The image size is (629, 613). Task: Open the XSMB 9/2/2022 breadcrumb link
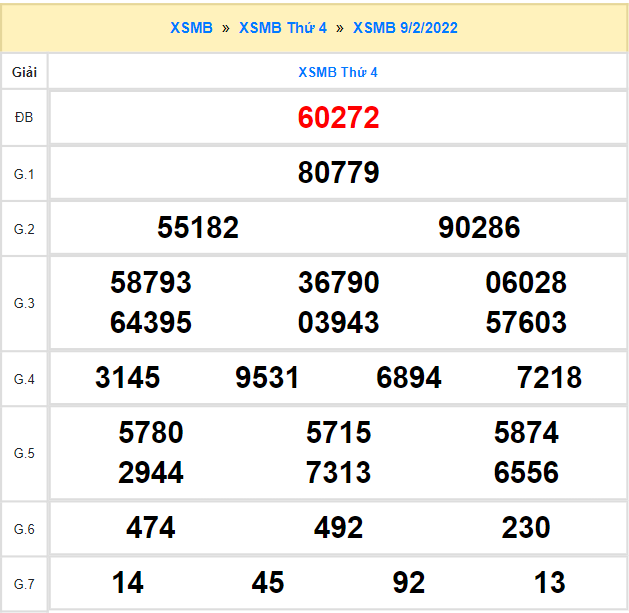(x=405, y=28)
